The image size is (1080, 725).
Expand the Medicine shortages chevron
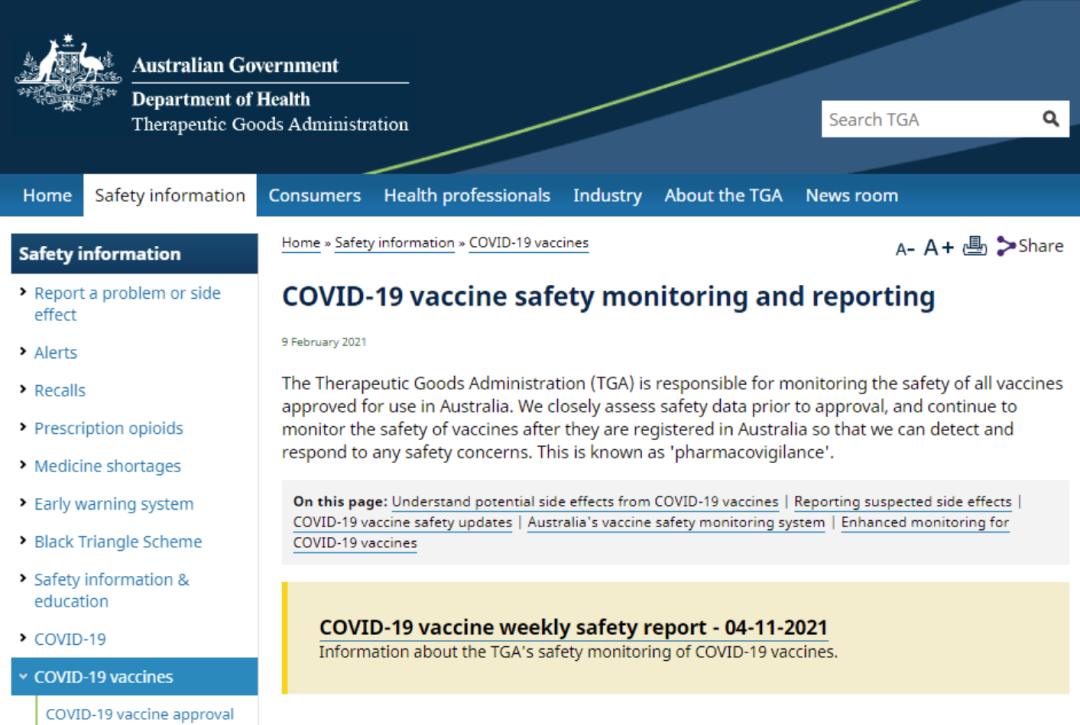click(x=23, y=465)
